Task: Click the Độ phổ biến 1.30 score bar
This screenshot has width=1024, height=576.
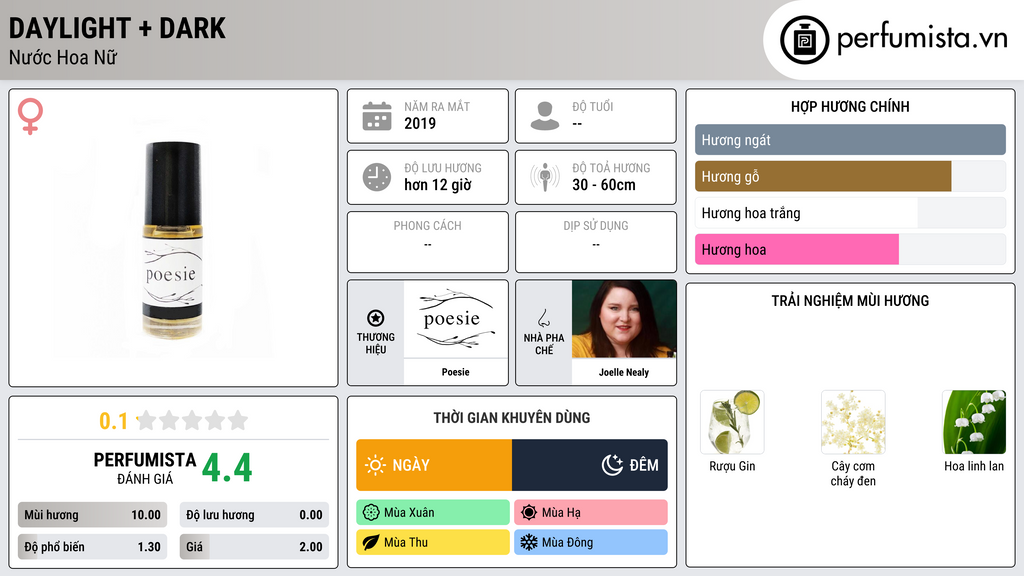Action: (92, 547)
